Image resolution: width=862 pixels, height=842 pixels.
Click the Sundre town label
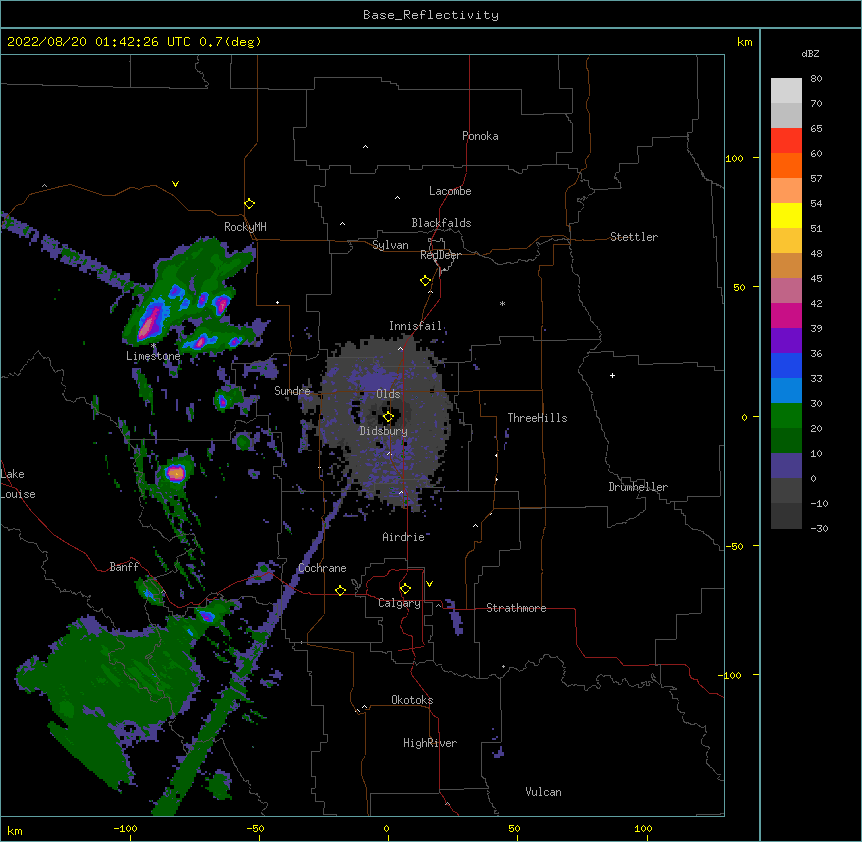click(292, 391)
